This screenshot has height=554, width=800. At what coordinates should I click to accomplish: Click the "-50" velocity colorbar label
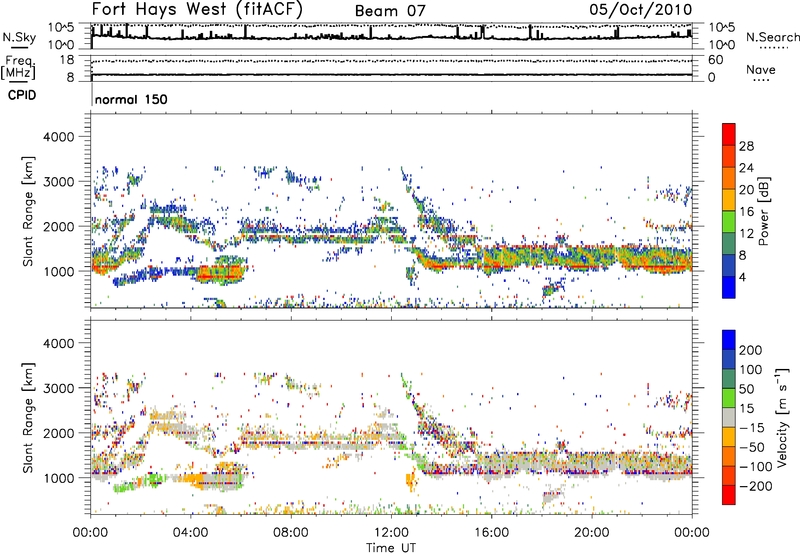752,447
